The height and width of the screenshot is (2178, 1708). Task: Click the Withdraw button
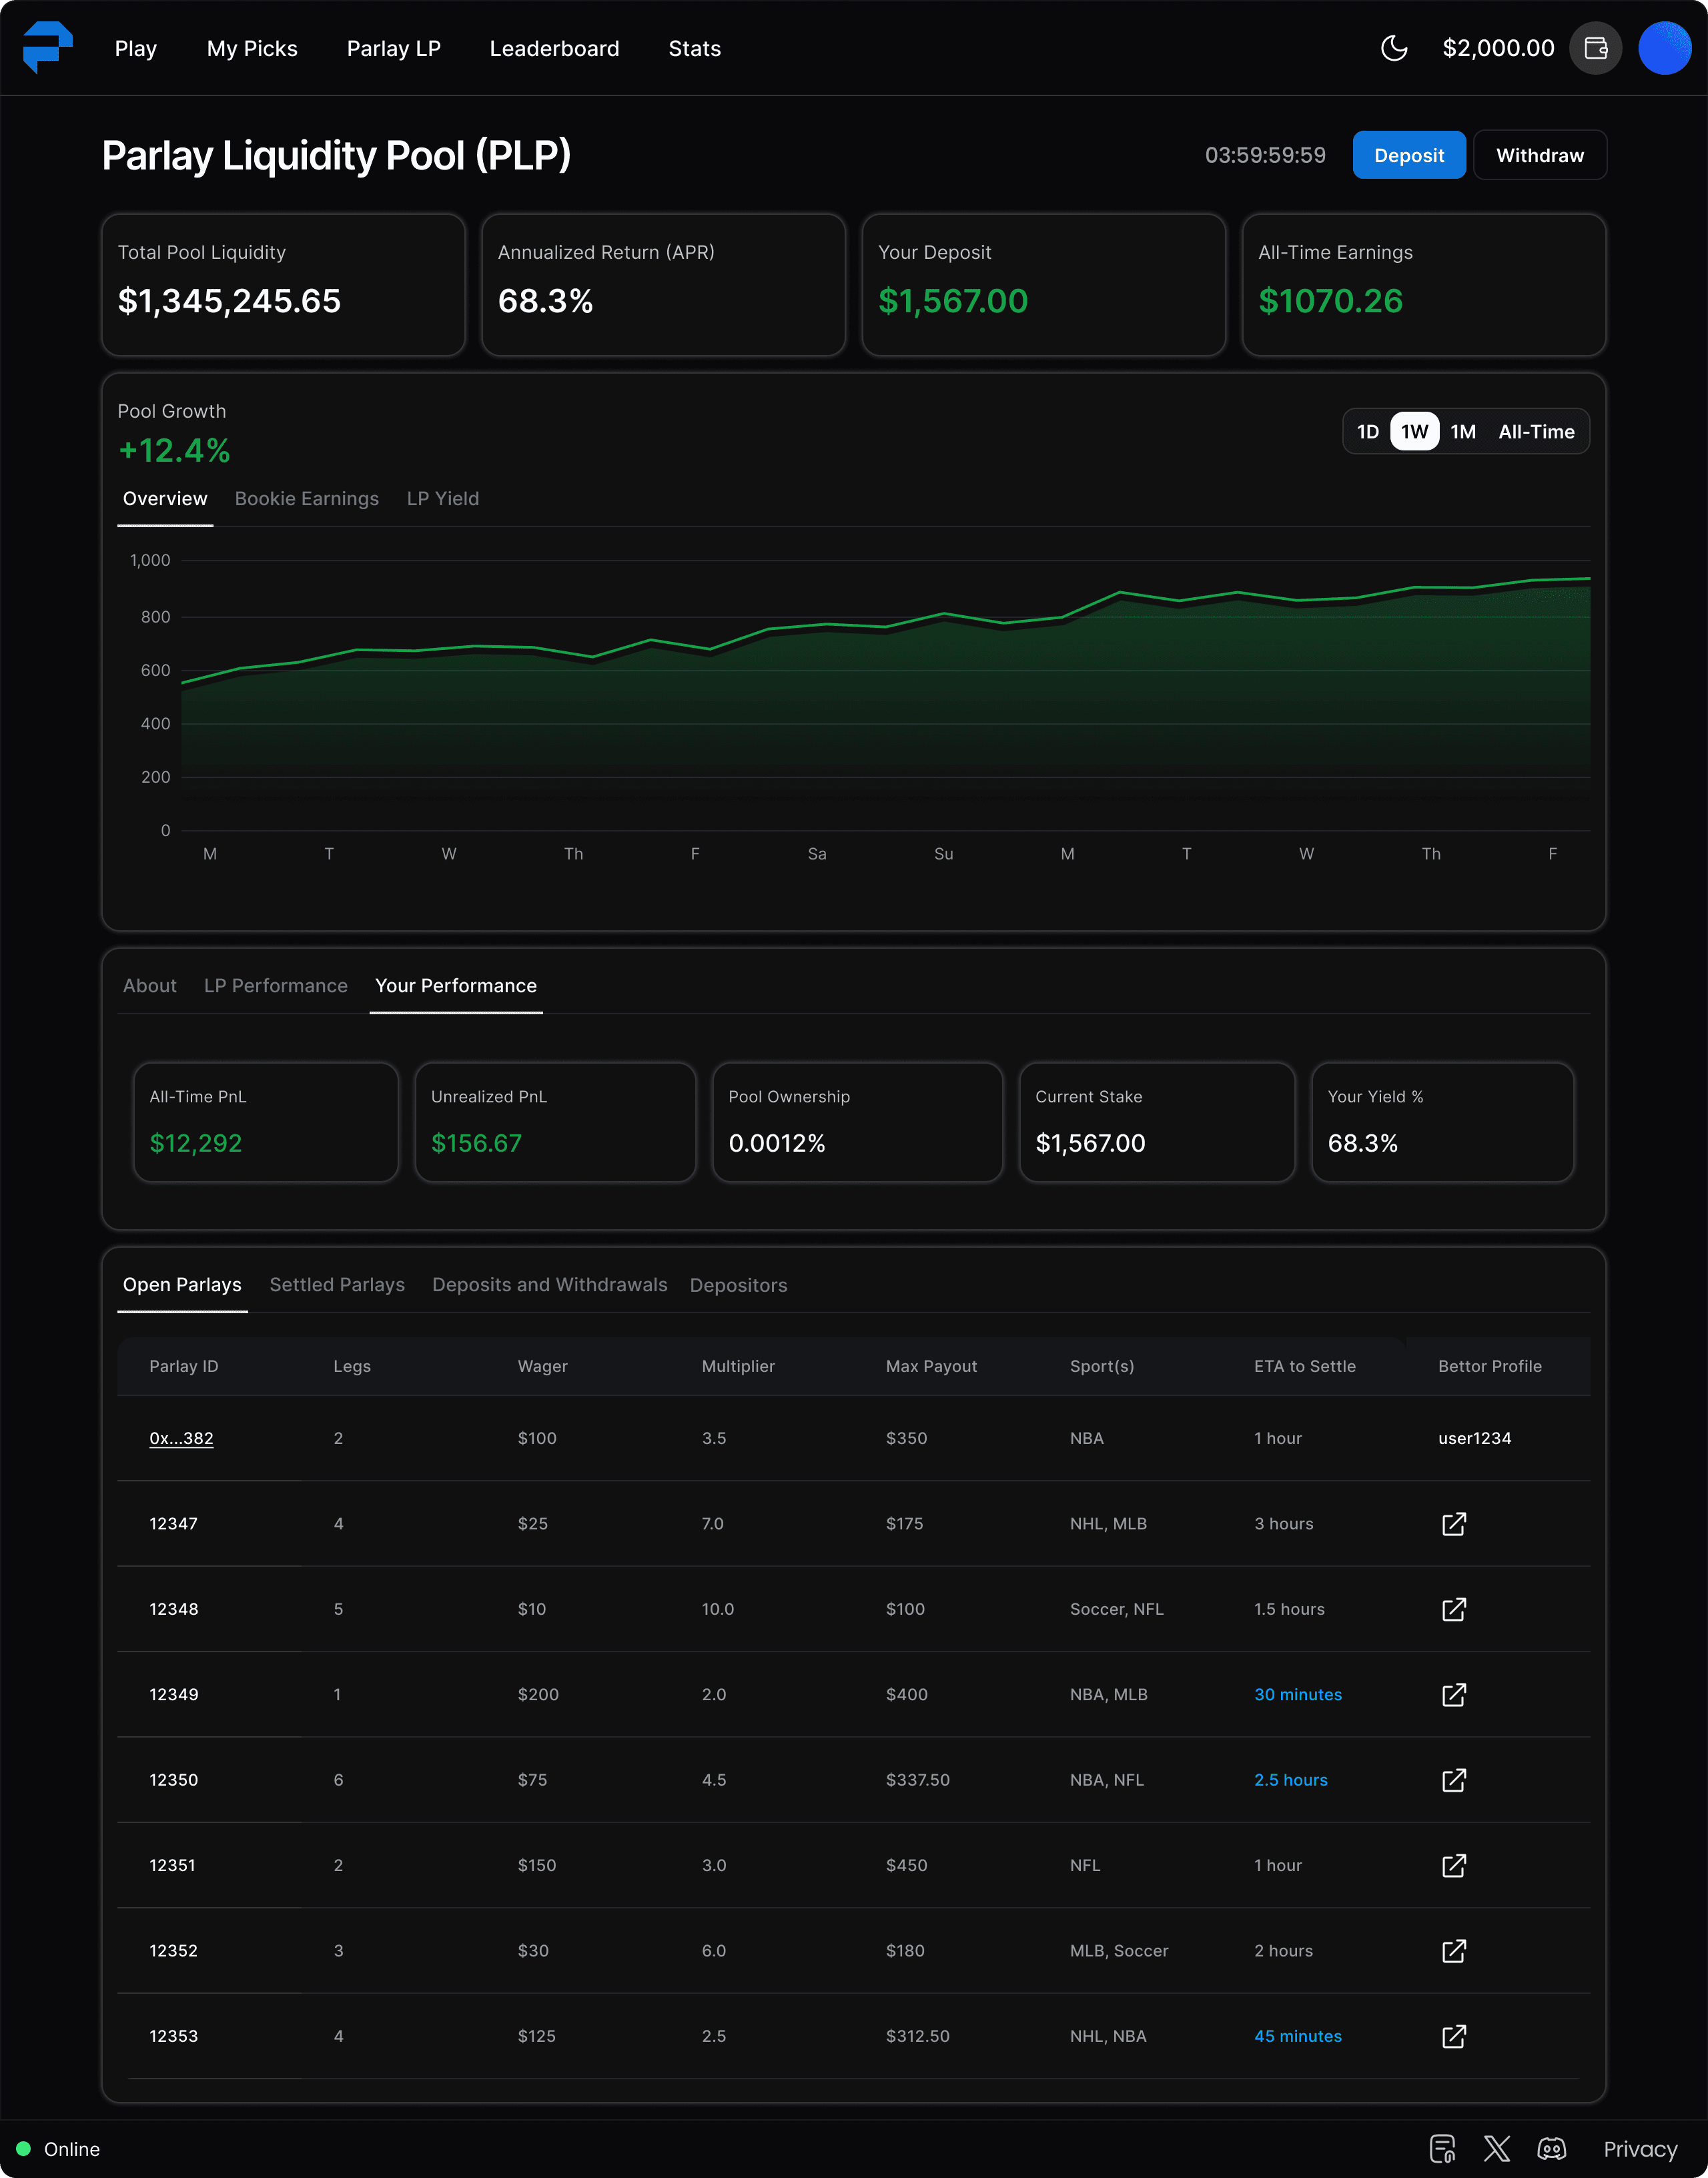tap(1539, 155)
